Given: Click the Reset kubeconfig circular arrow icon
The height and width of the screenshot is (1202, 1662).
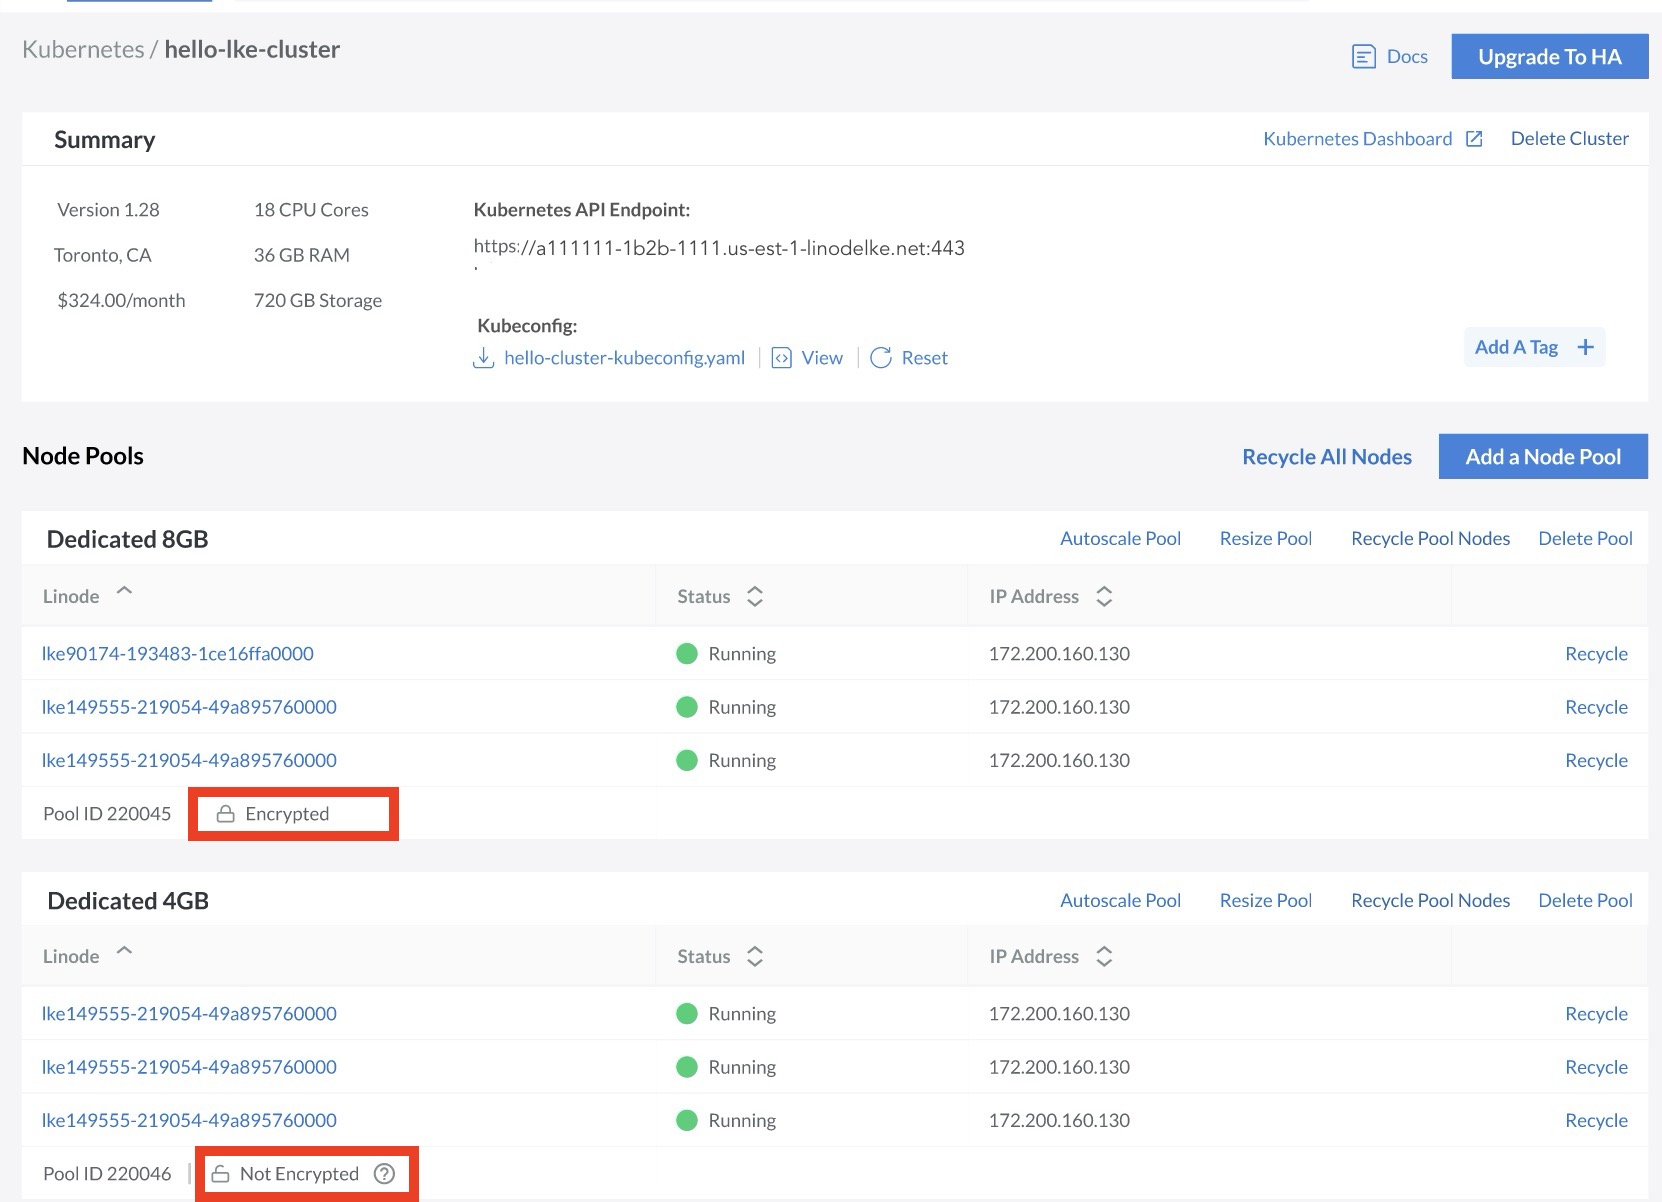Looking at the screenshot, I should pos(880,358).
